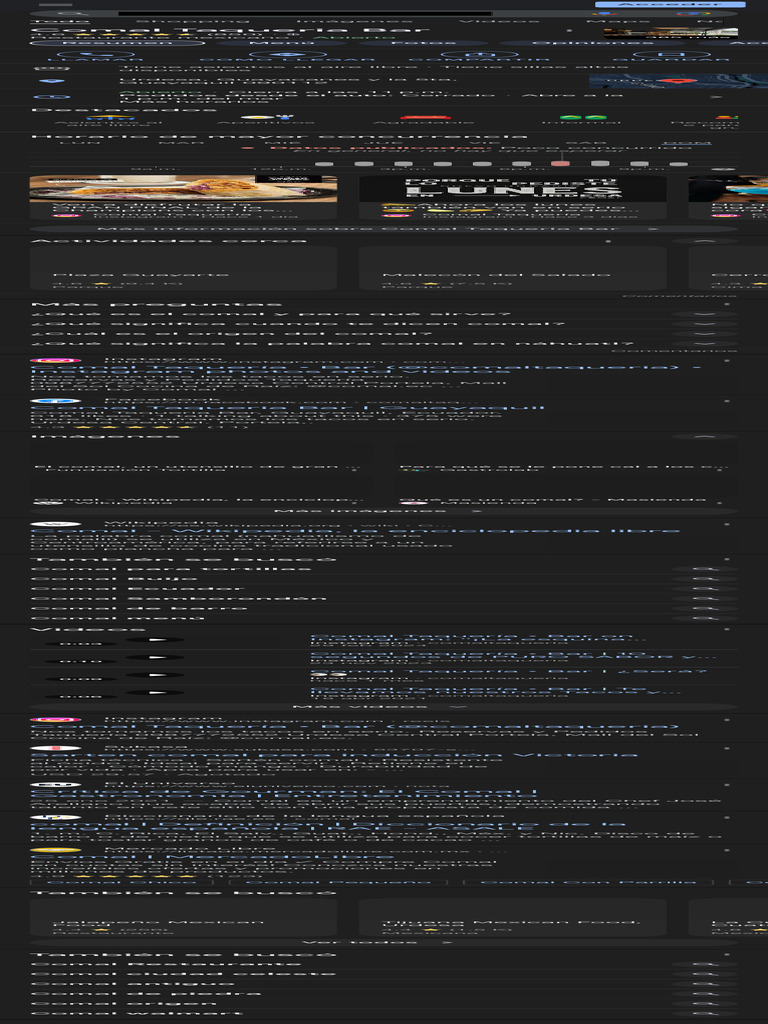
Task: Open the Jalapeño Mexican restaurant card
Action: pyautogui.click(x=184, y=918)
